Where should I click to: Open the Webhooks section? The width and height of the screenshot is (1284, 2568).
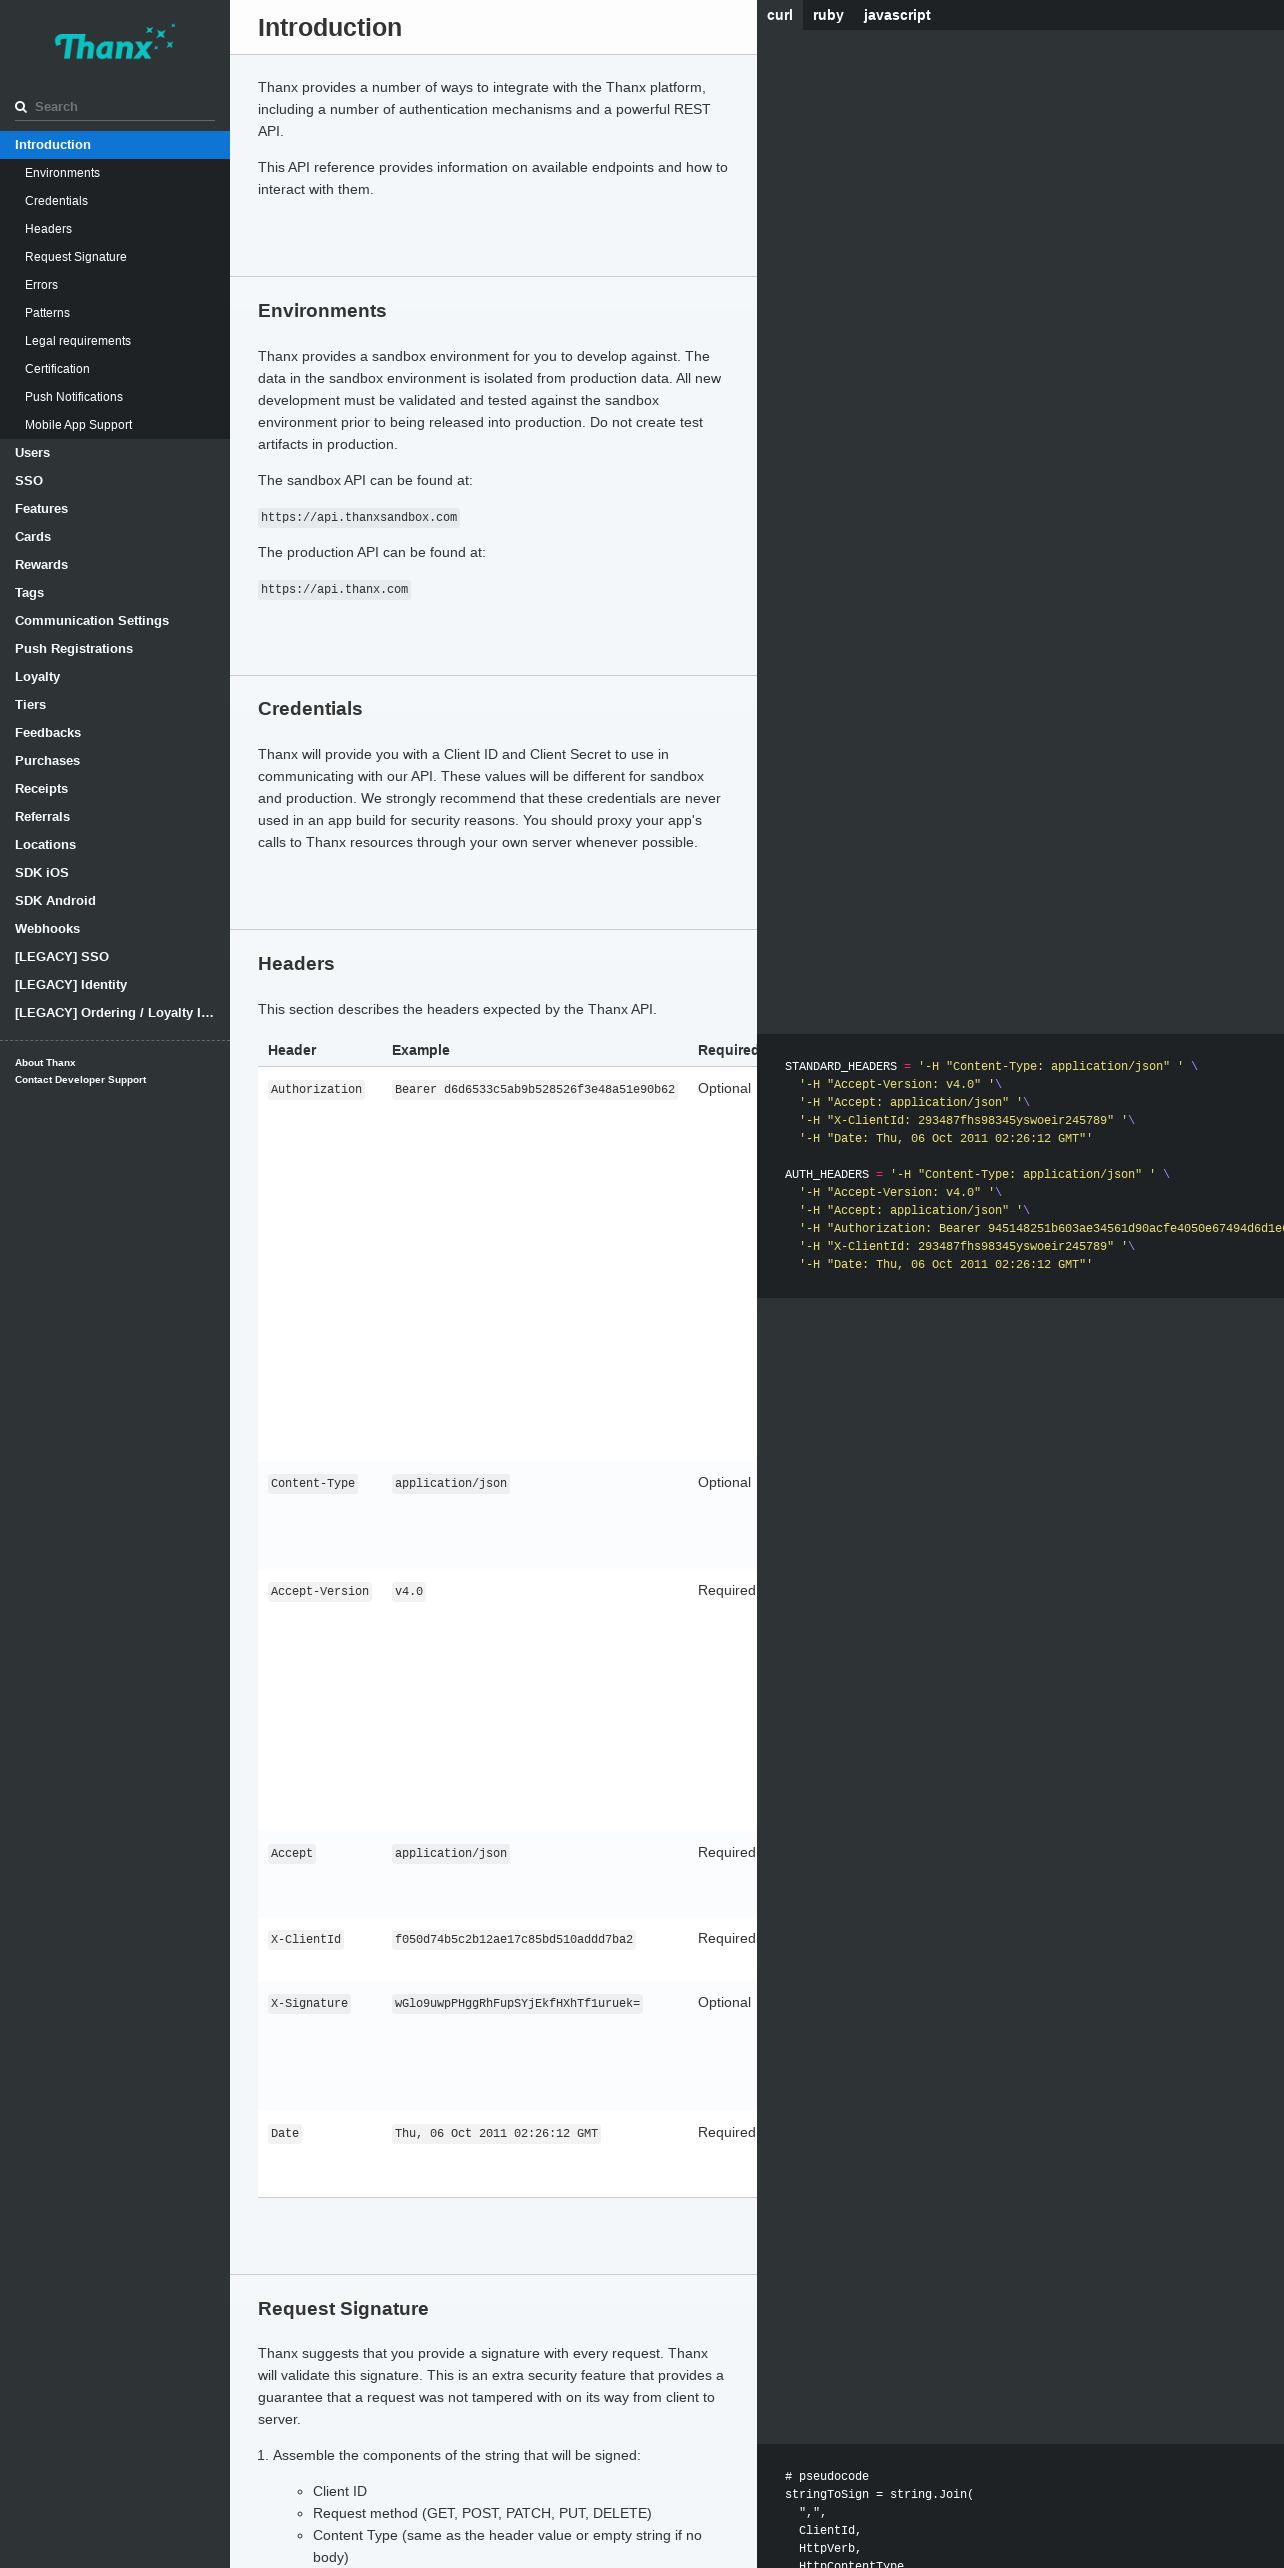pos(115,929)
